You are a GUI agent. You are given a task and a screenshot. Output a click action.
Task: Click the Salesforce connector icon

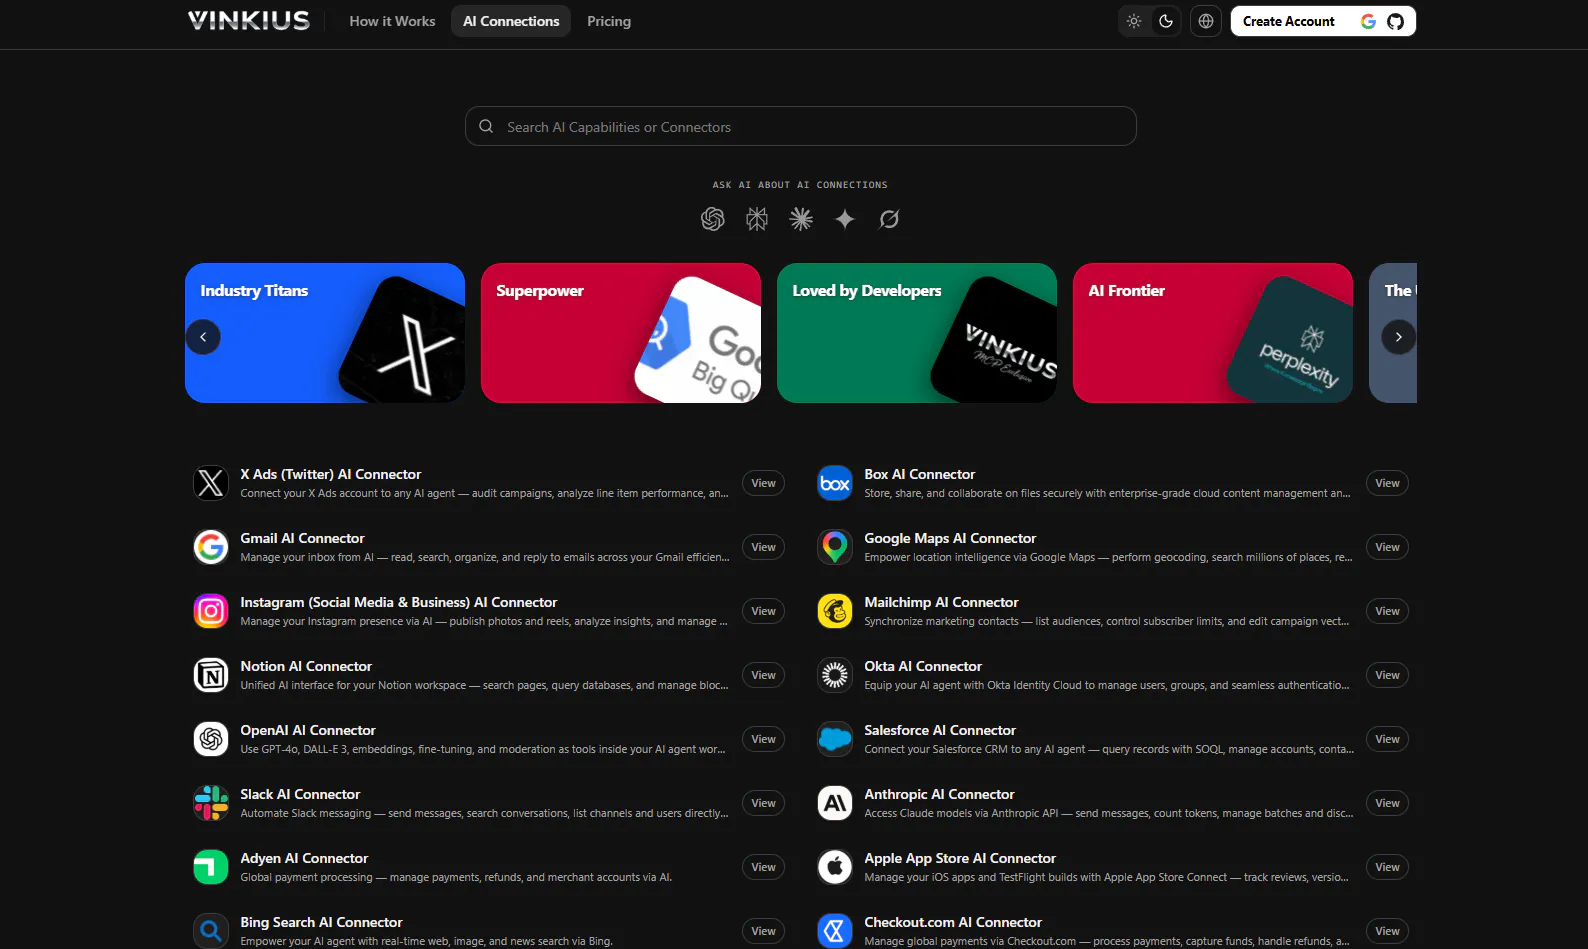coord(835,739)
